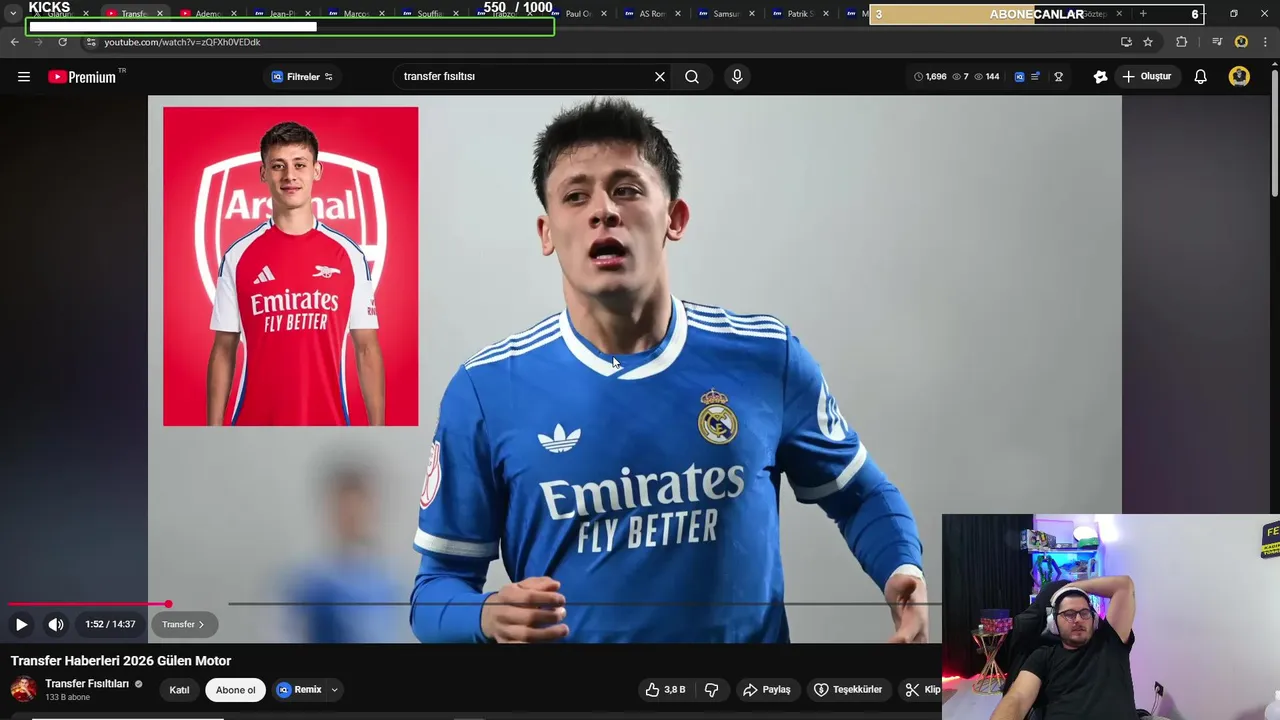This screenshot has height=720, width=1280.
Task: Play the video with the play button
Action: tap(21, 624)
